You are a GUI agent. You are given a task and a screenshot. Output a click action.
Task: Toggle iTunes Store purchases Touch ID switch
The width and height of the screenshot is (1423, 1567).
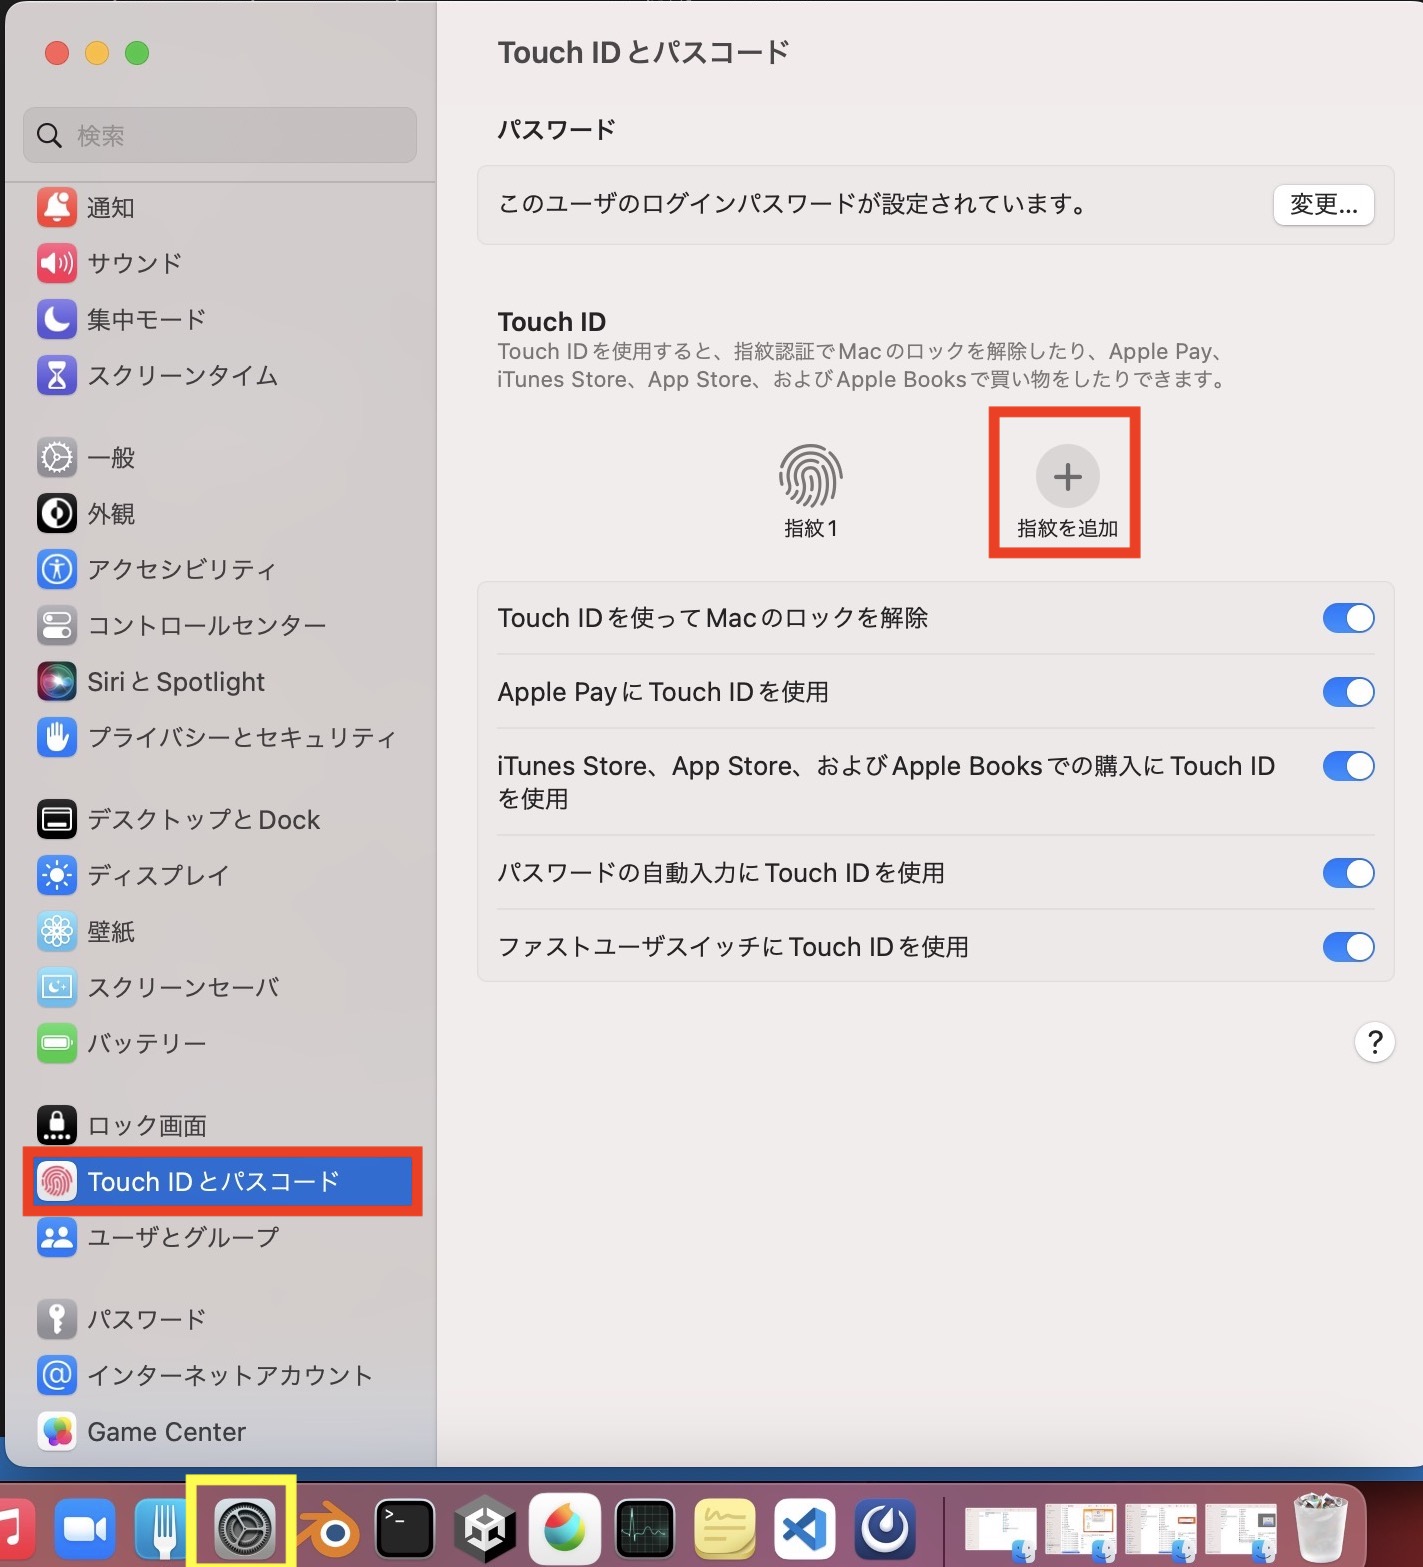[x=1347, y=766]
